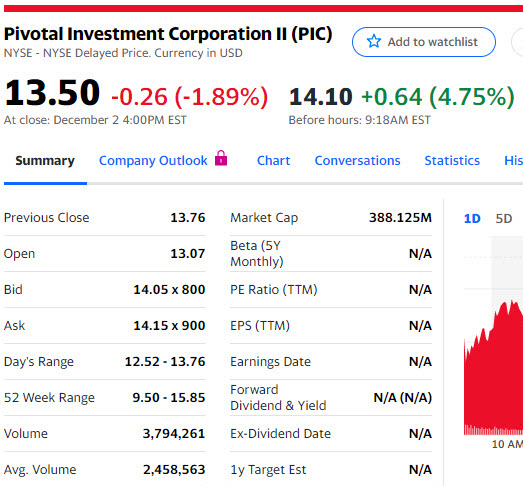Click the 52 Week Range value 9.50 - 15.85

169,398
